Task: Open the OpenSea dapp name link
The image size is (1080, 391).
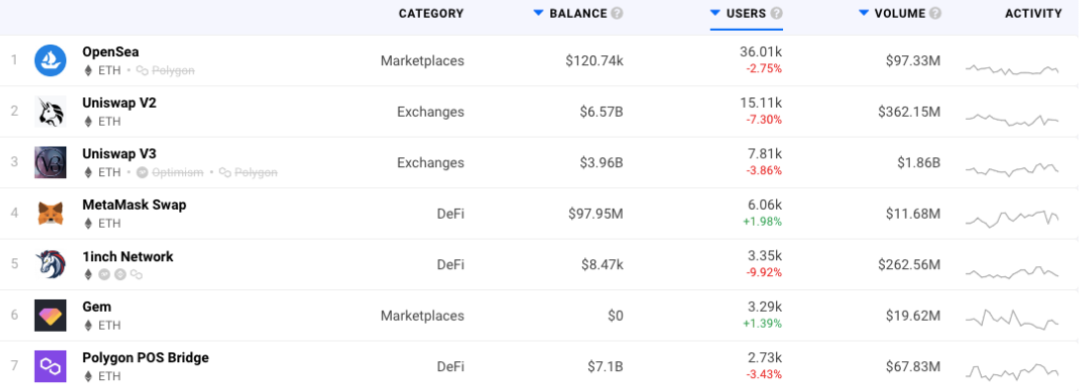Action: click(x=111, y=52)
